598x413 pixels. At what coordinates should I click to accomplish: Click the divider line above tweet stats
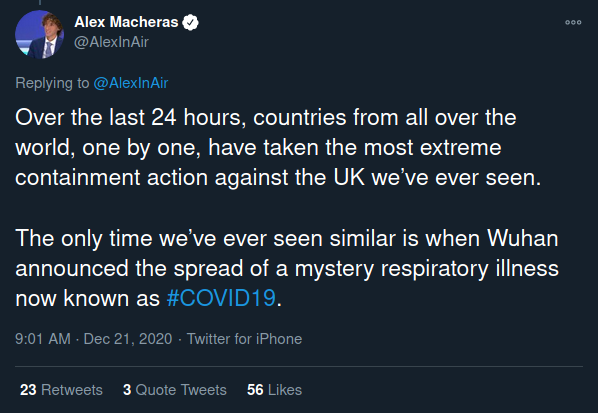pyautogui.click(x=299, y=366)
